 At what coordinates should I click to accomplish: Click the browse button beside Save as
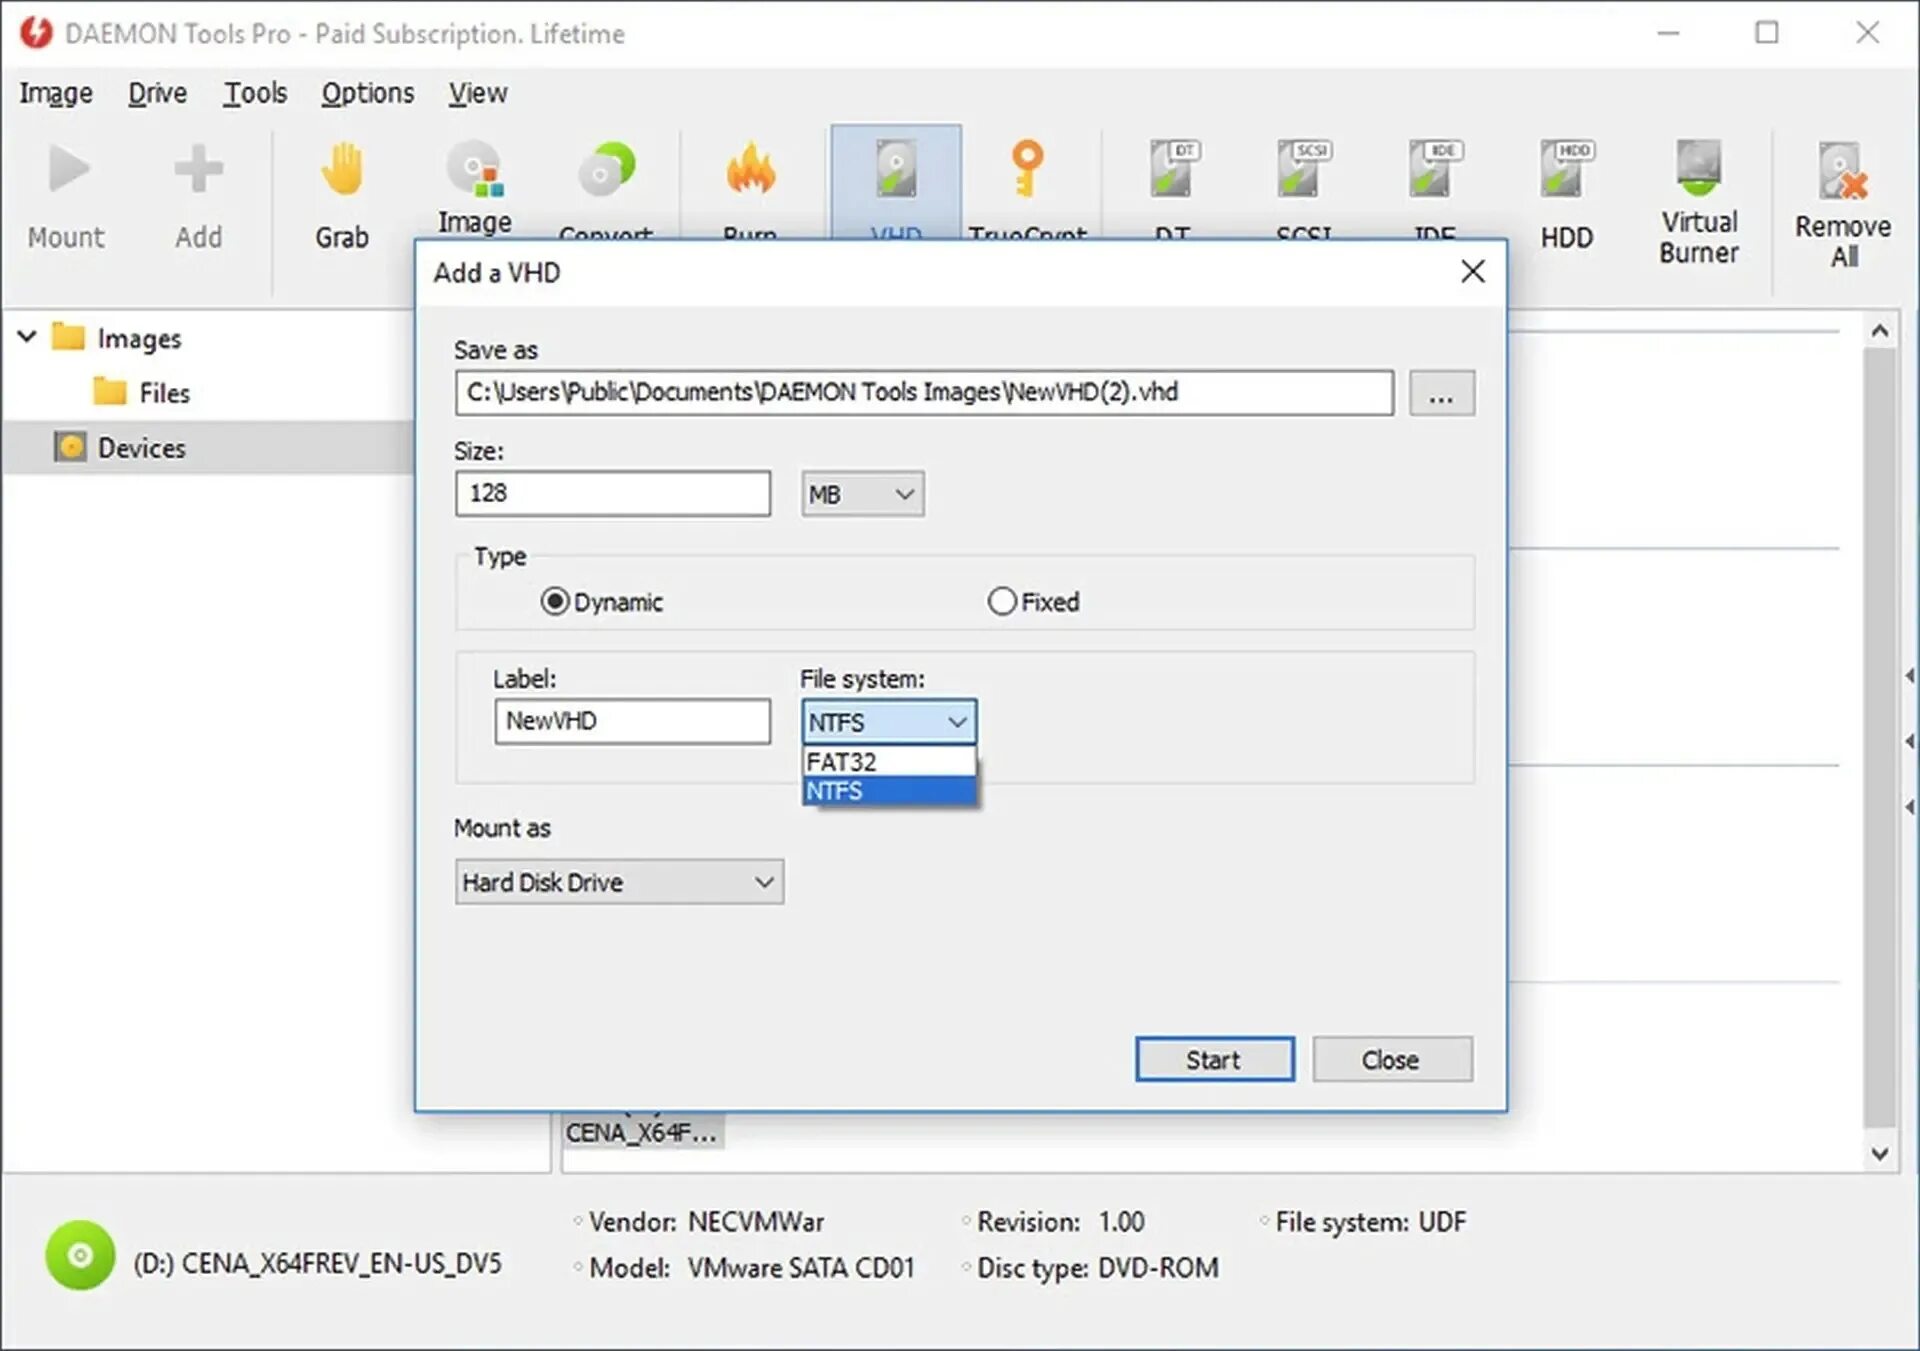point(1441,393)
